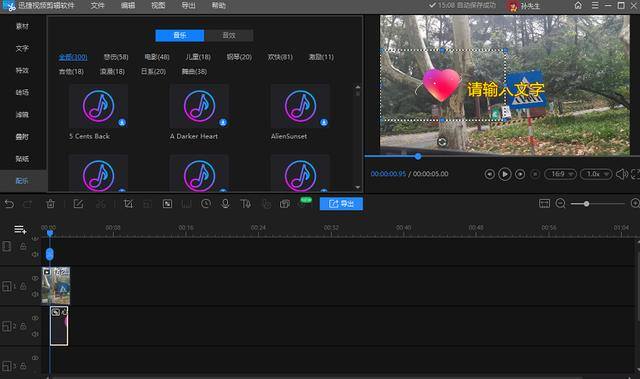Download the A Darker Heart track
This screenshot has height=379, width=640.
coord(223,122)
